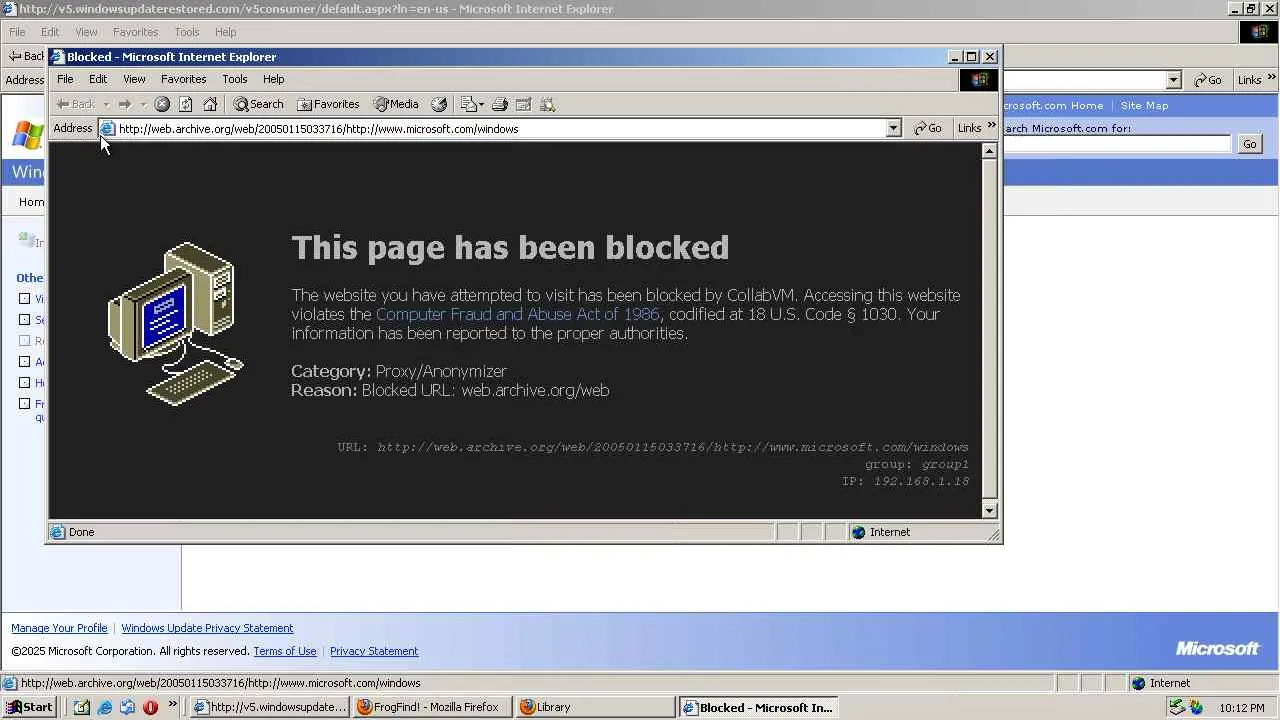Open the Windows Update Privacy Statement link
The image size is (1280, 720).
[x=207, y=628]
